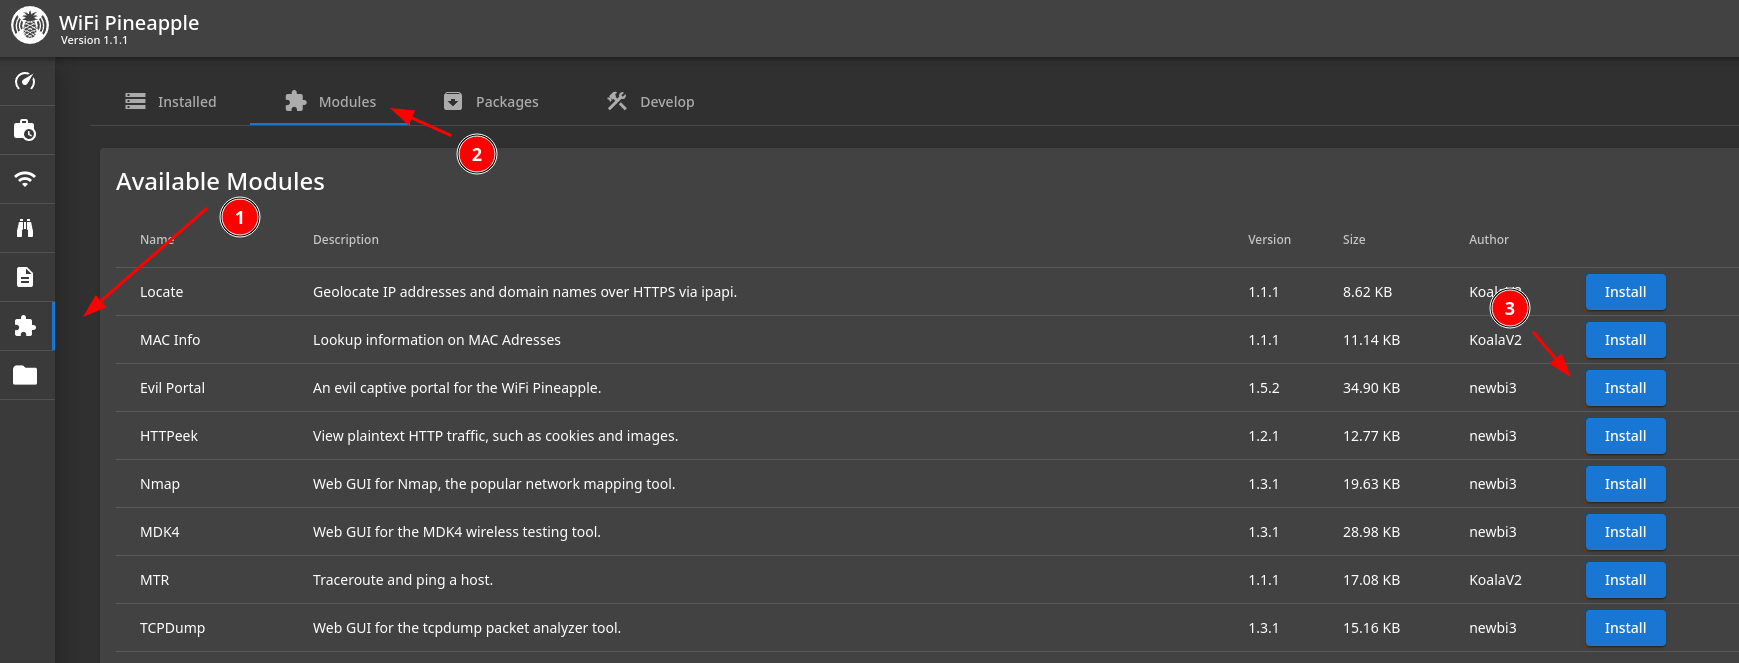The height and width of the screenshot is (663, 1739).
Task: Click Install for MAC Info
Action: pyautogui.click(x=1625, y=340)
